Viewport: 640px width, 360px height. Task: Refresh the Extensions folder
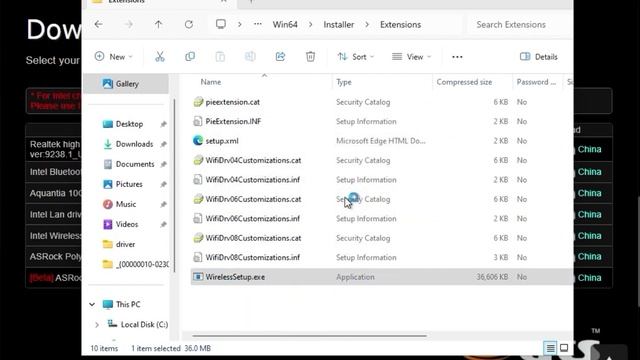189,24
